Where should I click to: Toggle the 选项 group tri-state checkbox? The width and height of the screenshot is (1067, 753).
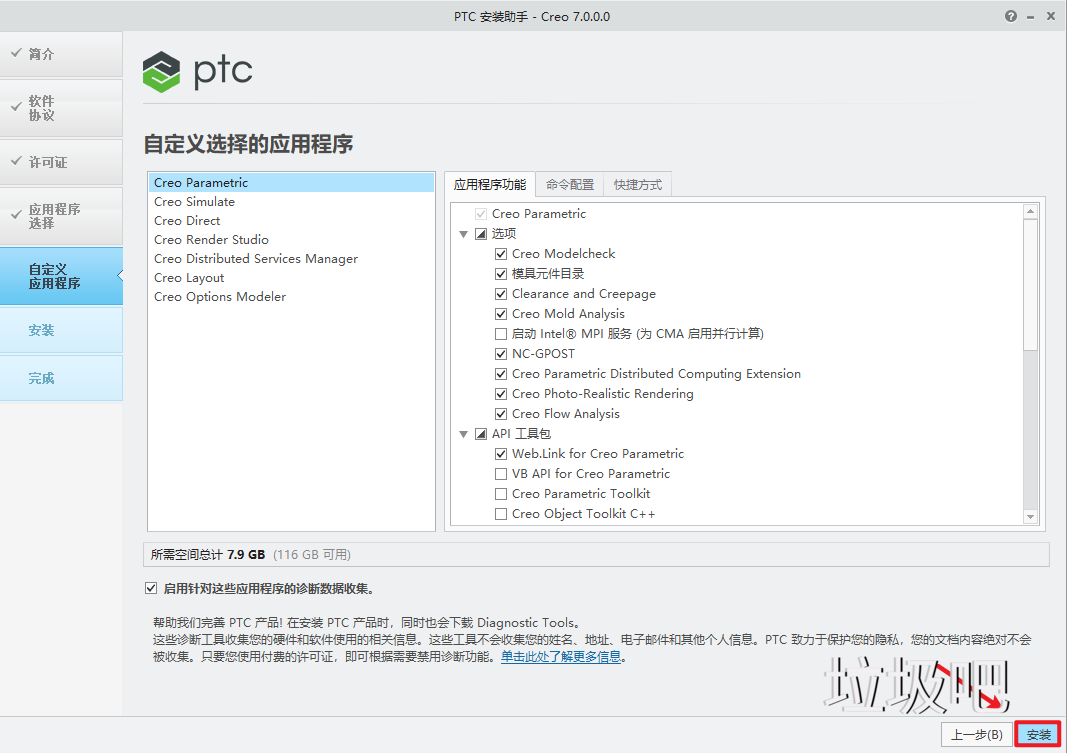pos(481,234)
